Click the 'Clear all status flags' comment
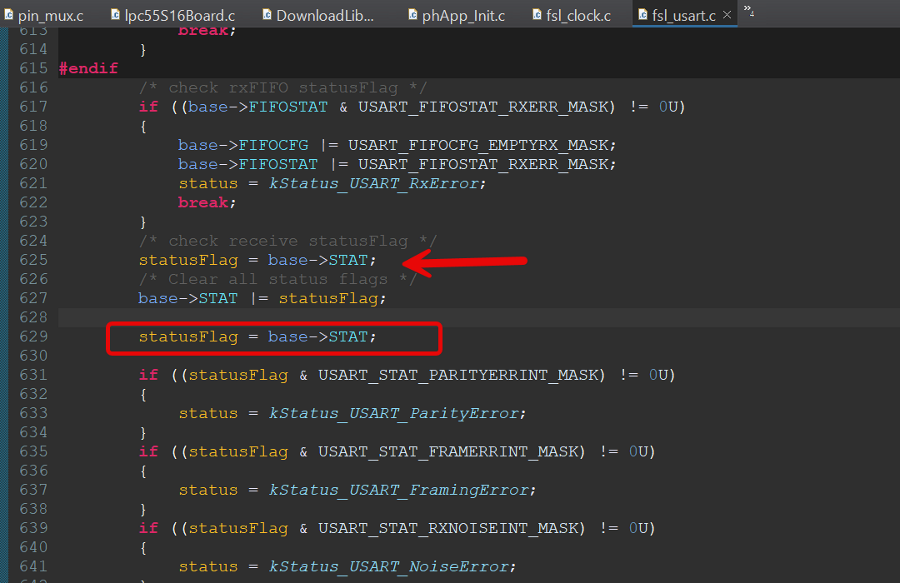900x583 pixels. coord(278,279)
